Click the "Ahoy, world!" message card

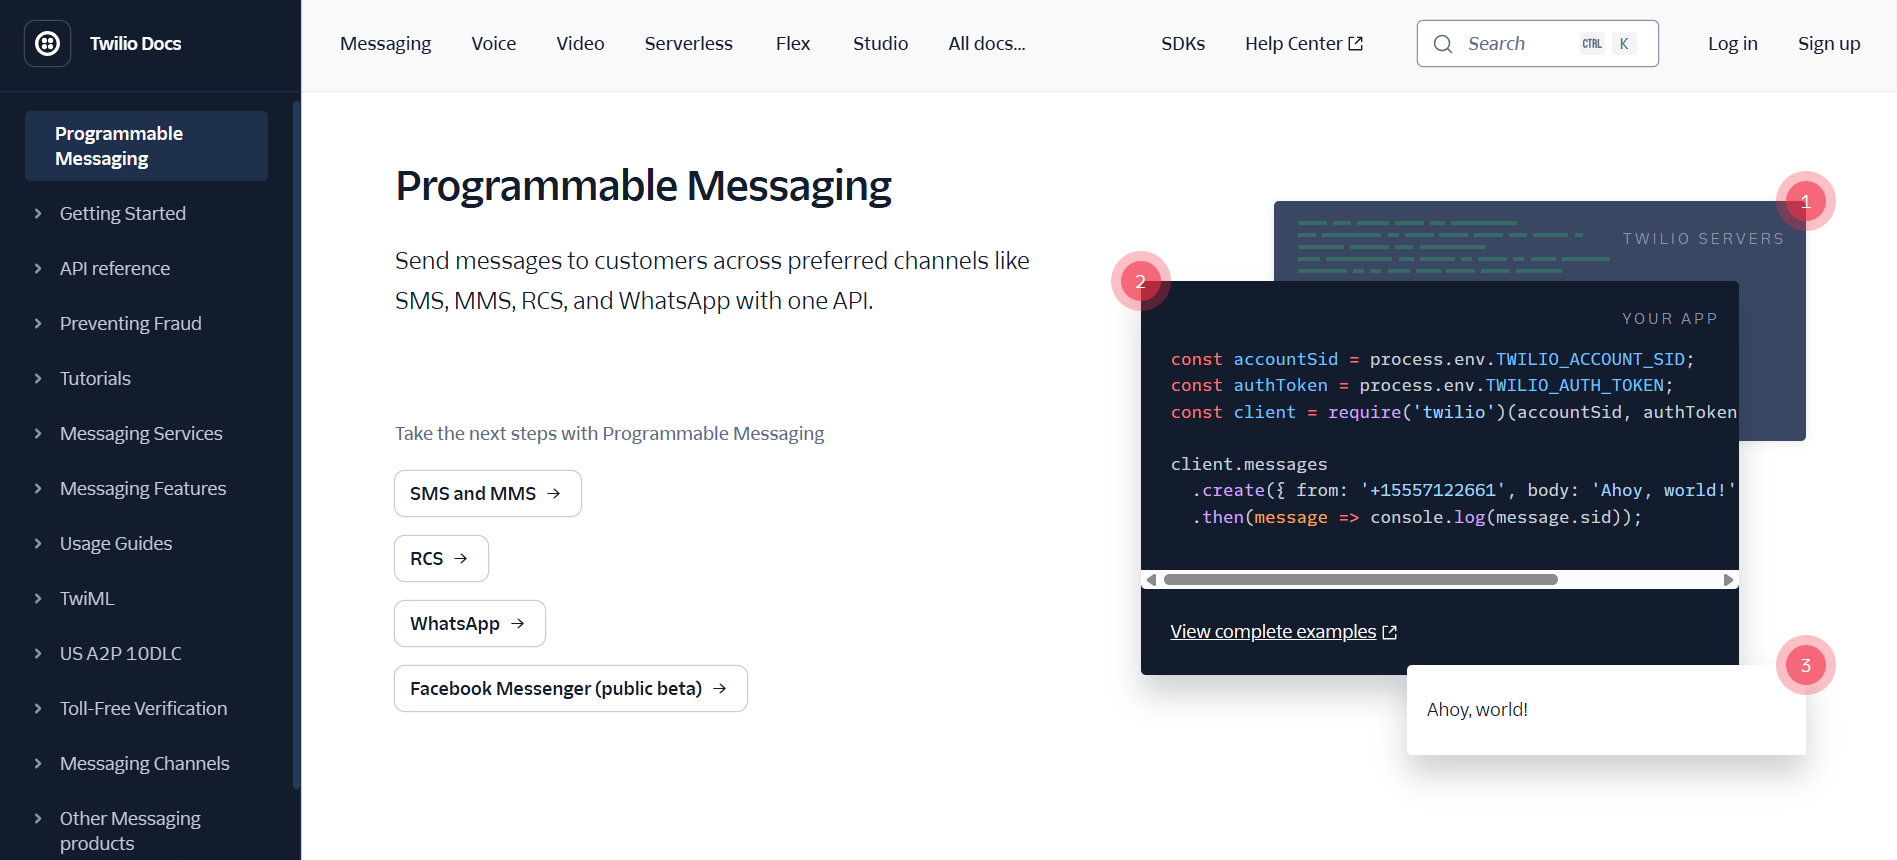[1606, 710]
